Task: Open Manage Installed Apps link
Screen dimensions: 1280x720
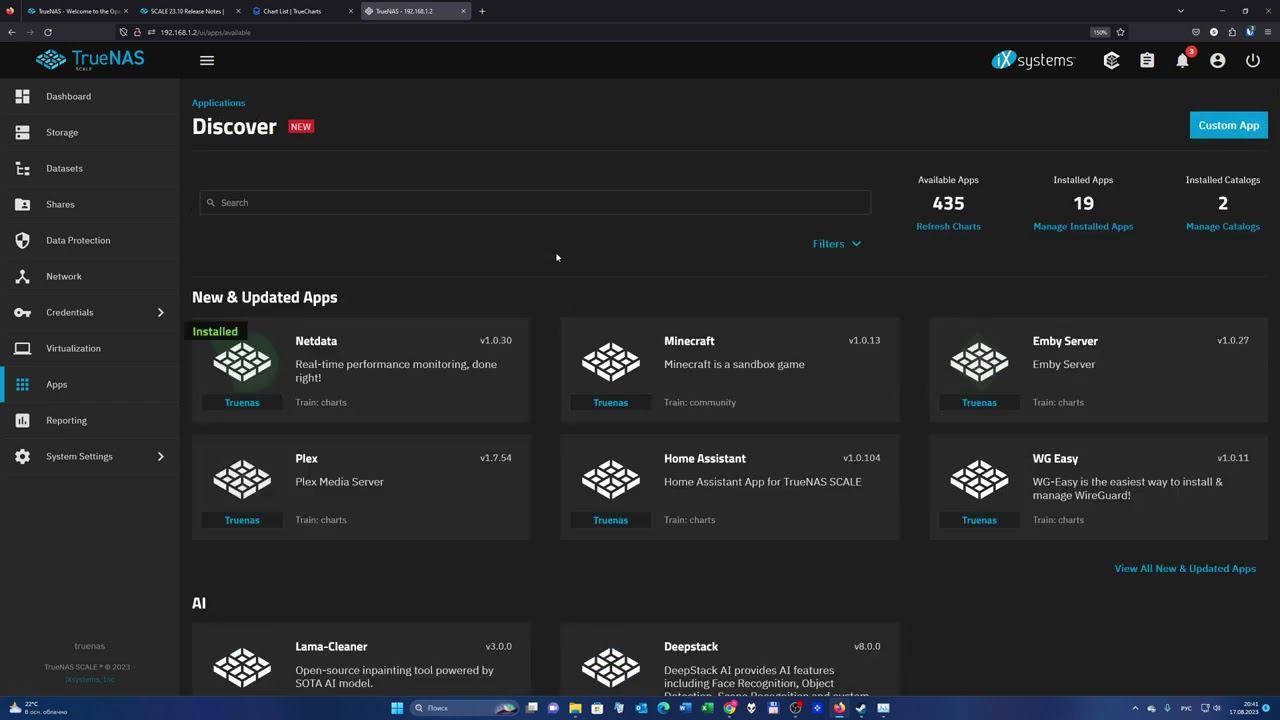Action: pos(1083,226)
